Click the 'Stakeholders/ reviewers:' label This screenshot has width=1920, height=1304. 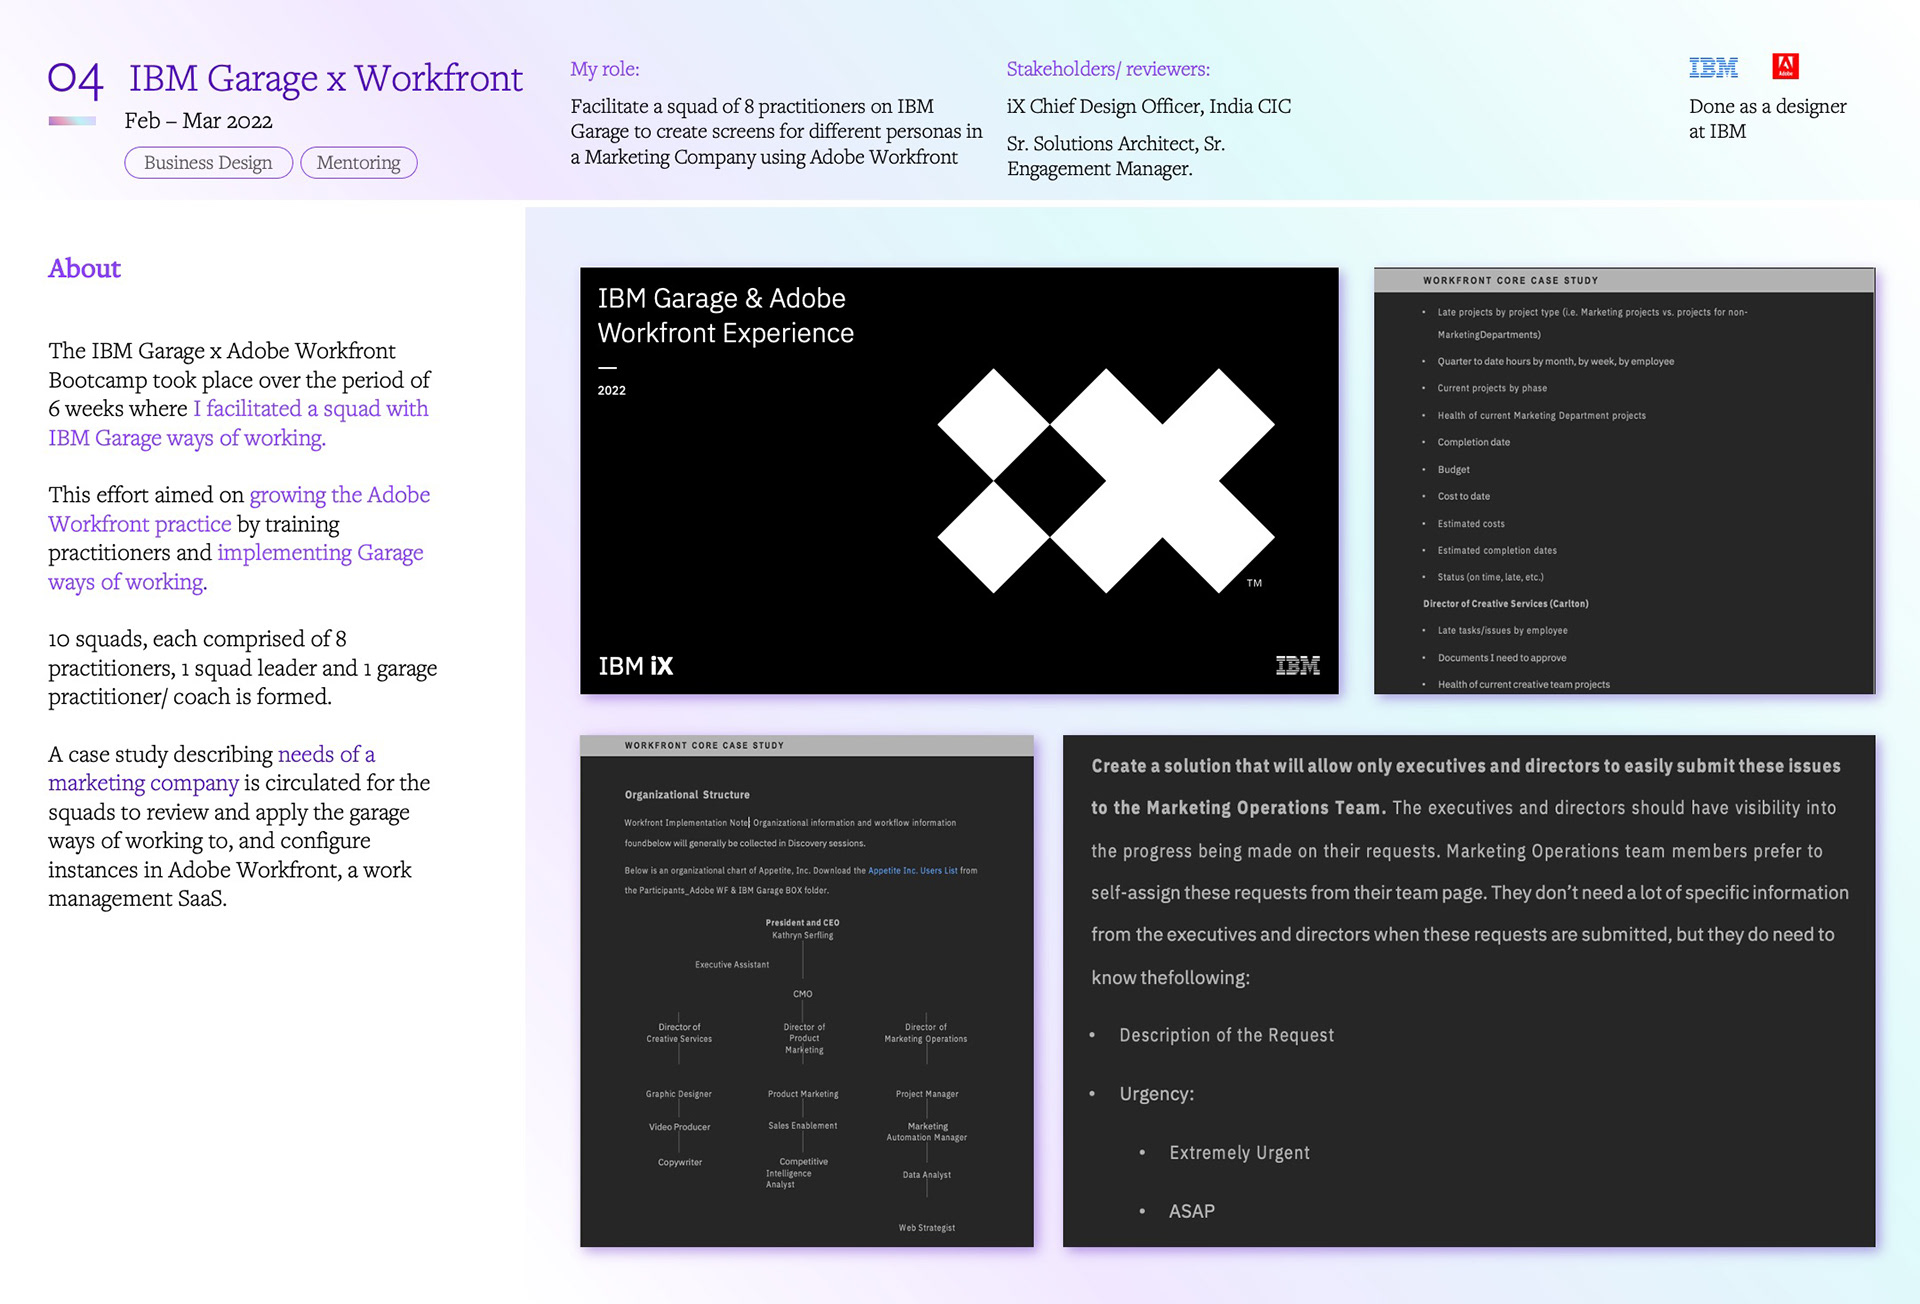coord(1107,69)
